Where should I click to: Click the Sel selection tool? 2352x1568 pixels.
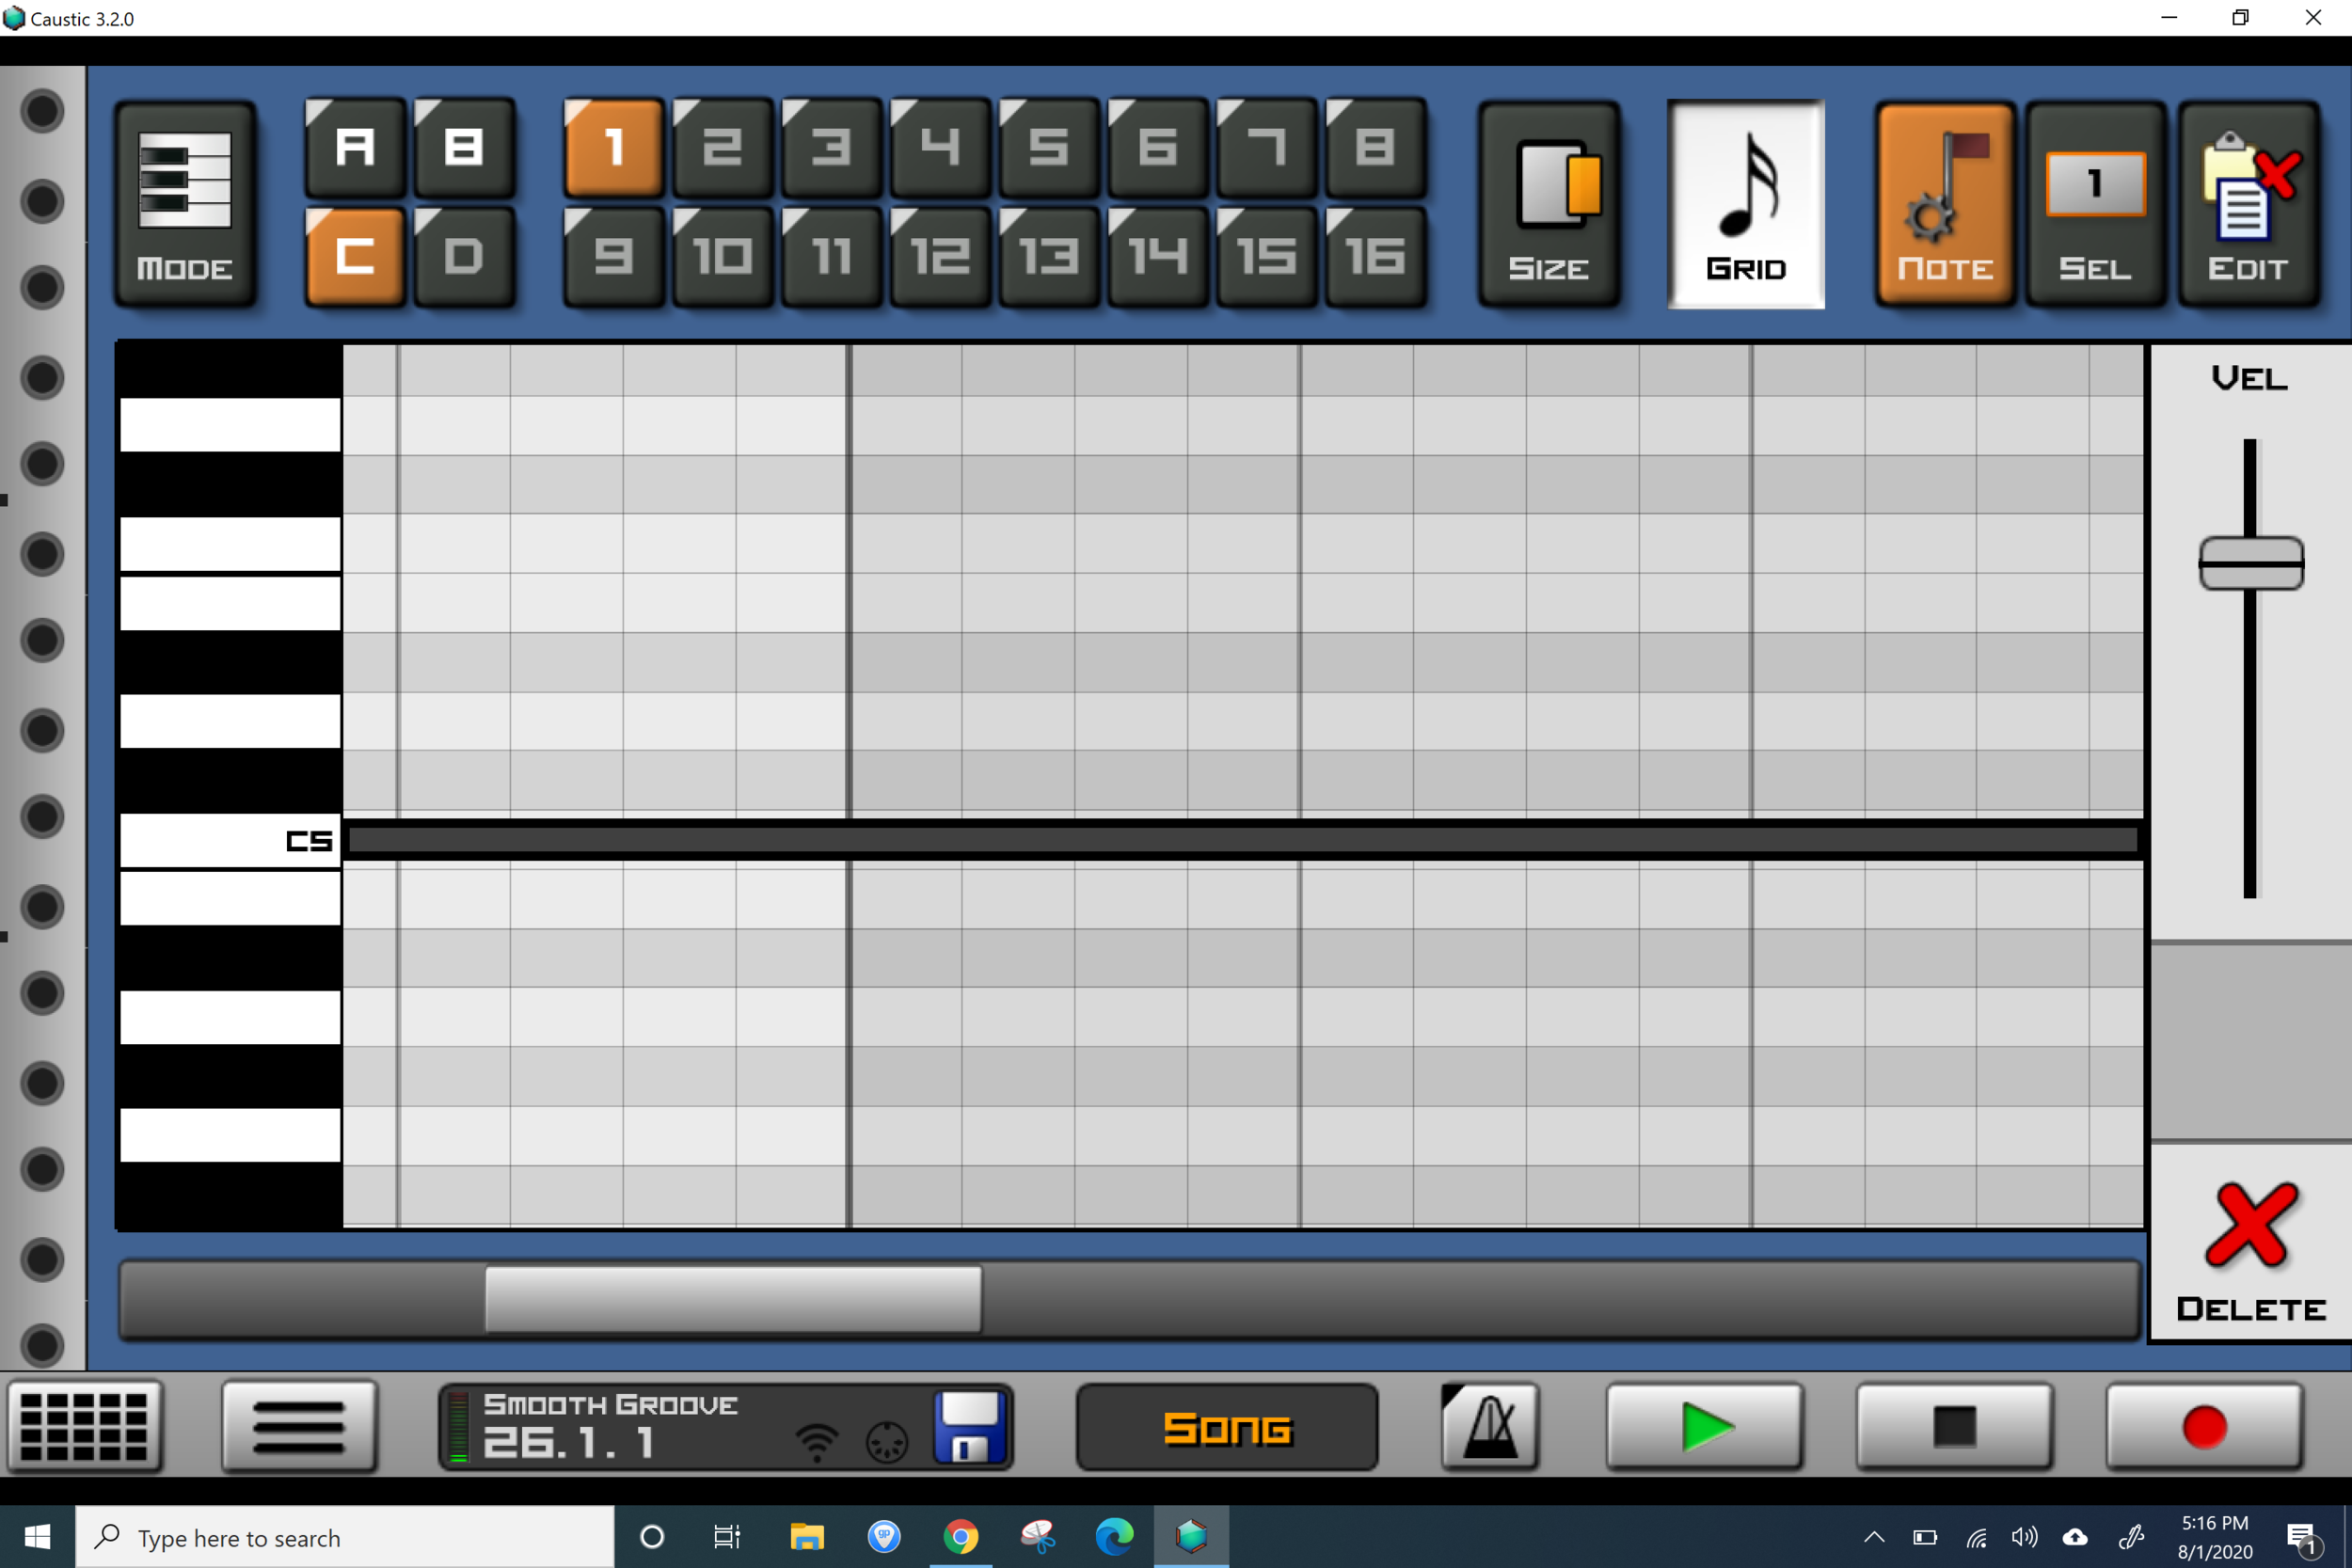click(x=2095, y=203)
